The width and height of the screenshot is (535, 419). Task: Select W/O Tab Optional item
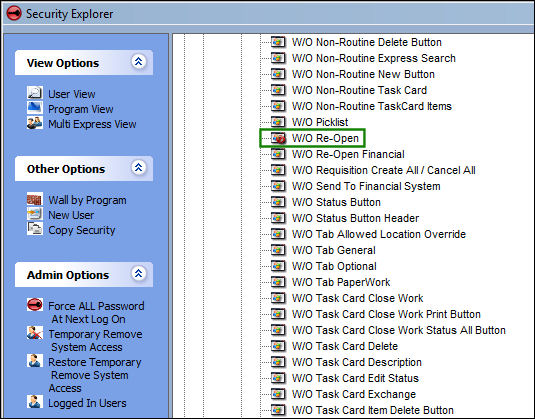[x=334, y=266]
